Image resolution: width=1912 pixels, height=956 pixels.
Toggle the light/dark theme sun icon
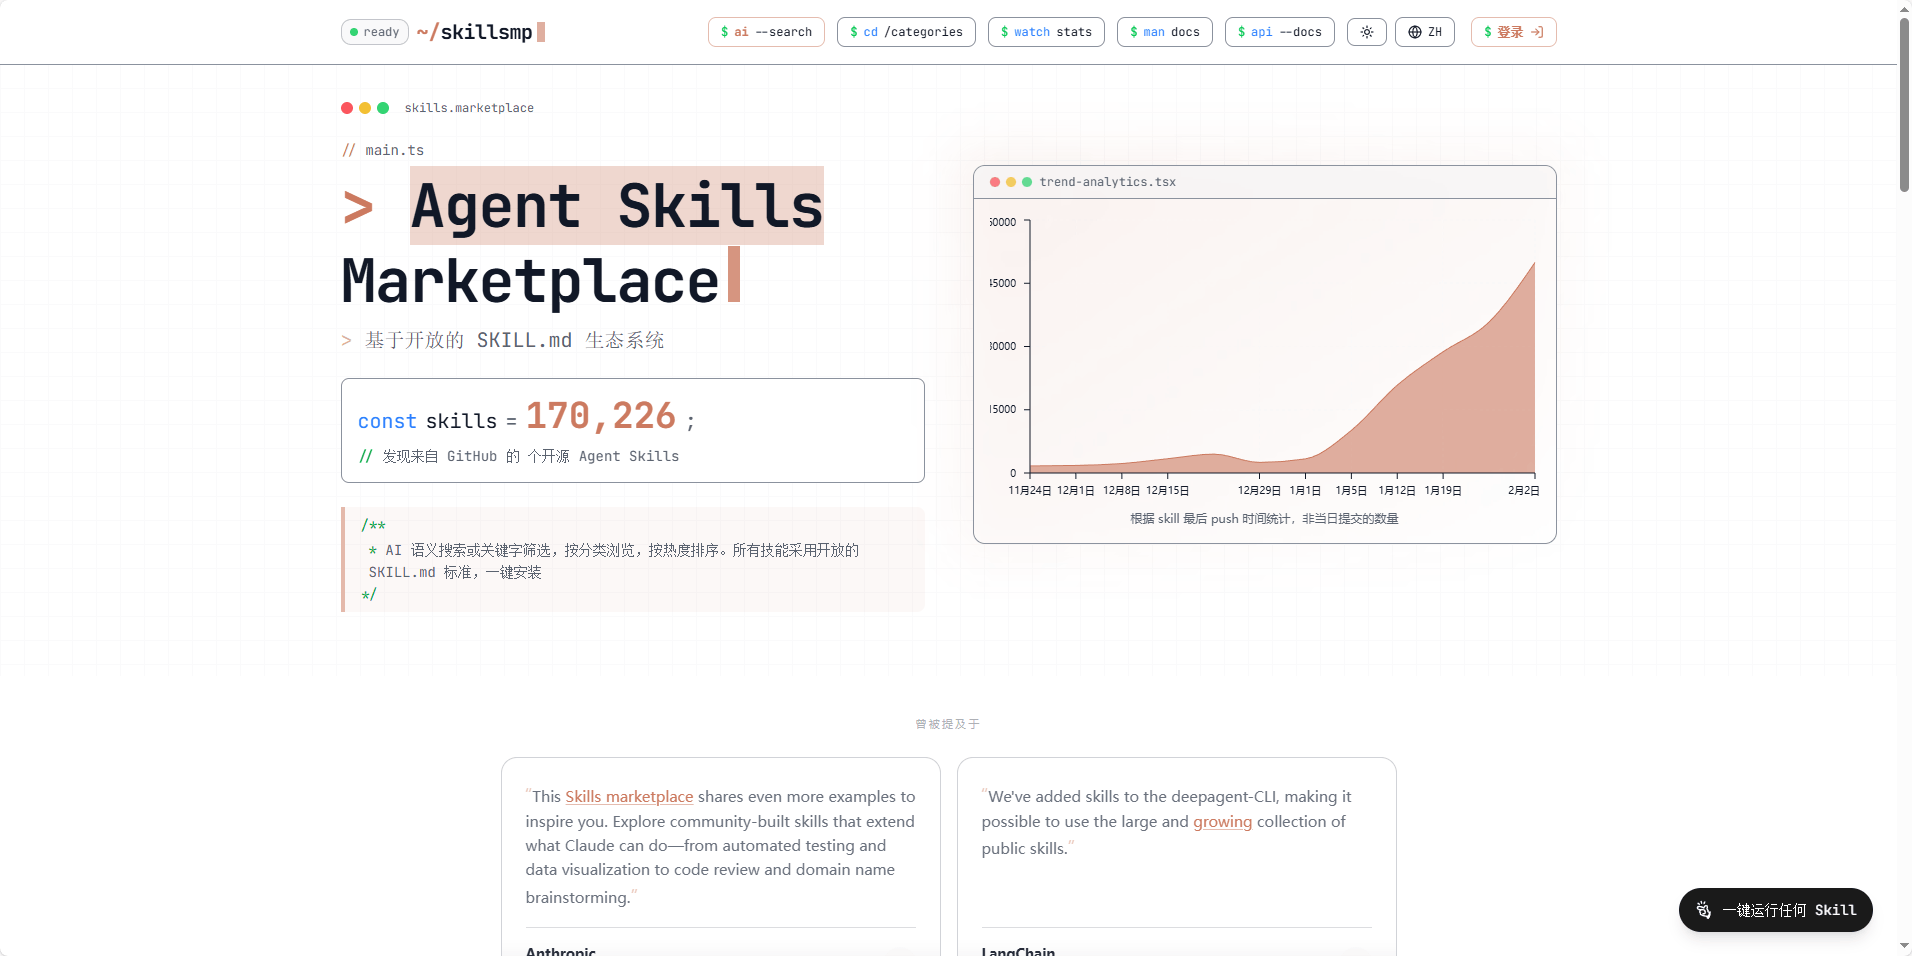coord(1366,32)
